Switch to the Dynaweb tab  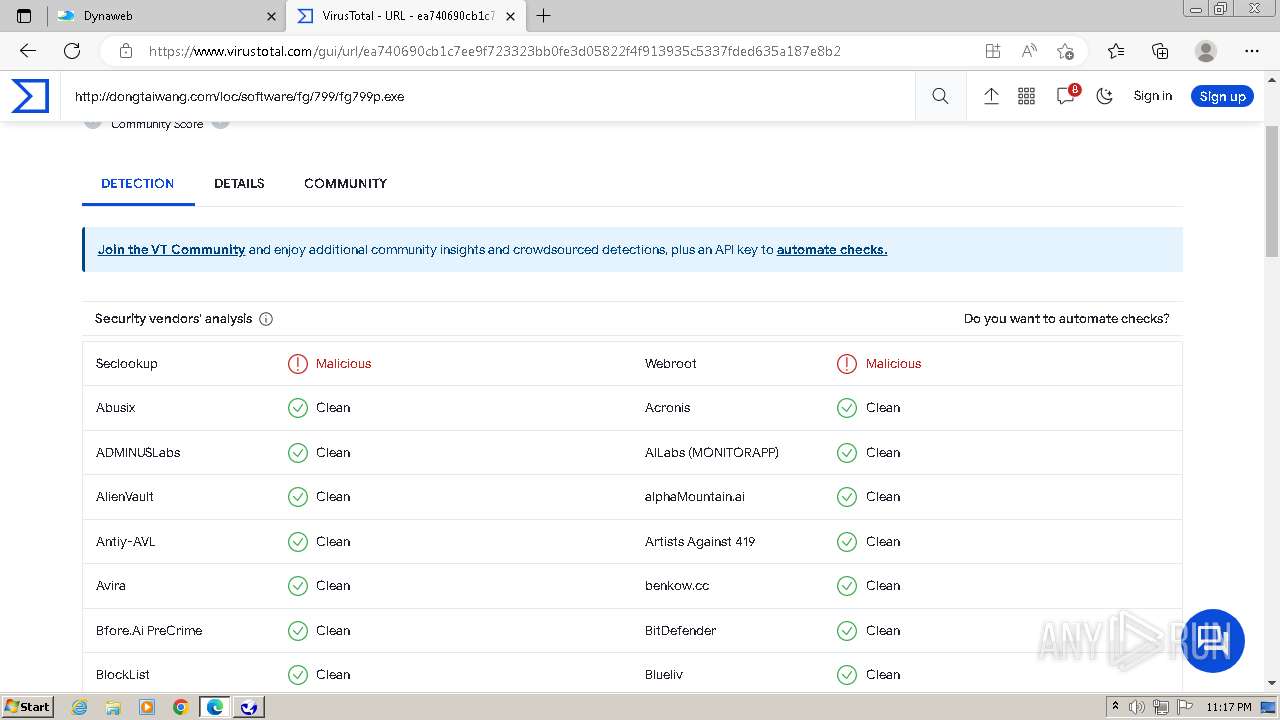tap(166, 16)
